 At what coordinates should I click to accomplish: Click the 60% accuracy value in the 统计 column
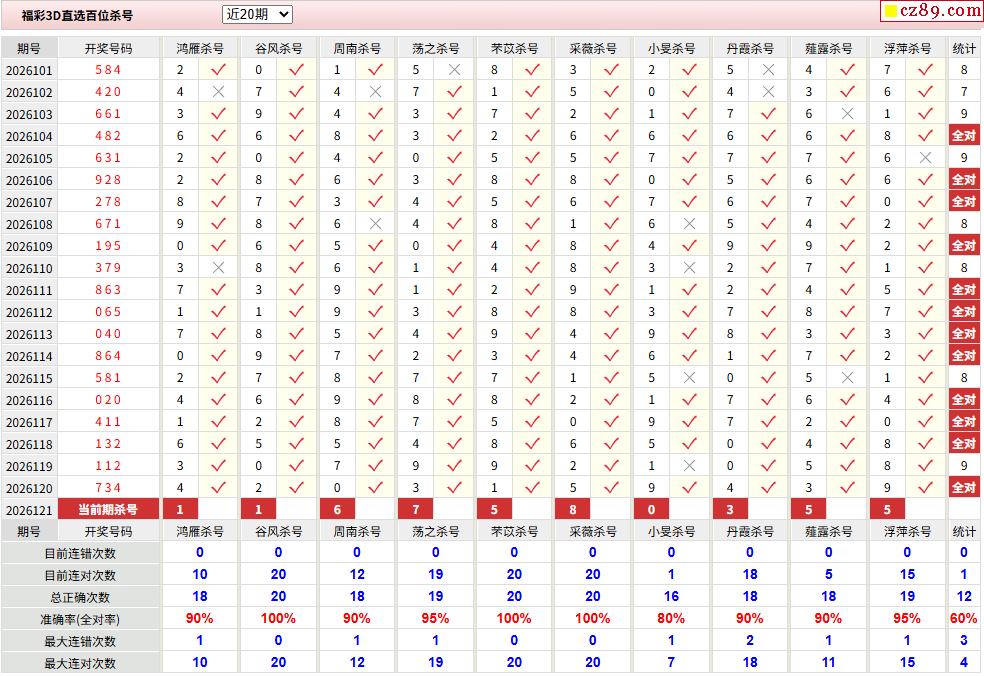964,618
